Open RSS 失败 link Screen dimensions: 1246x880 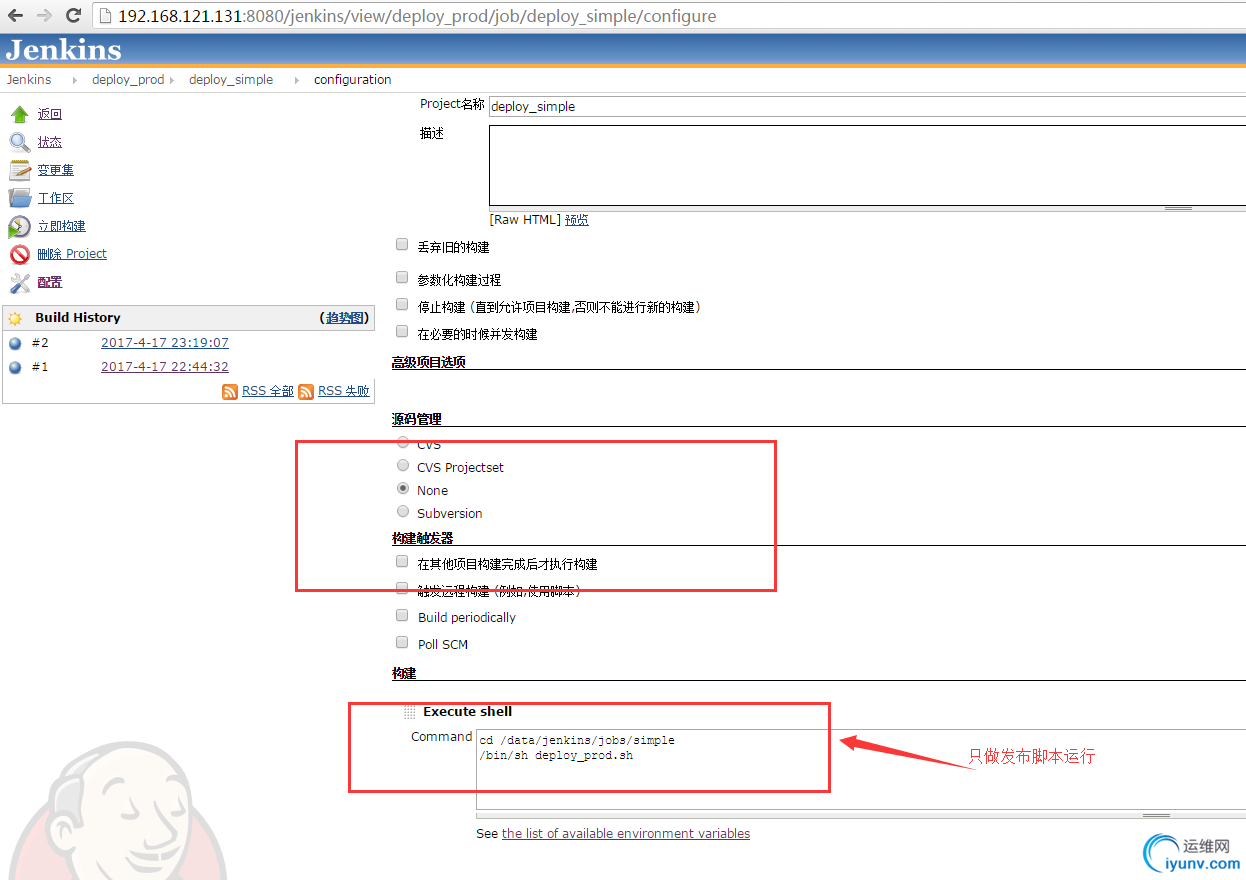click(344, 391)
